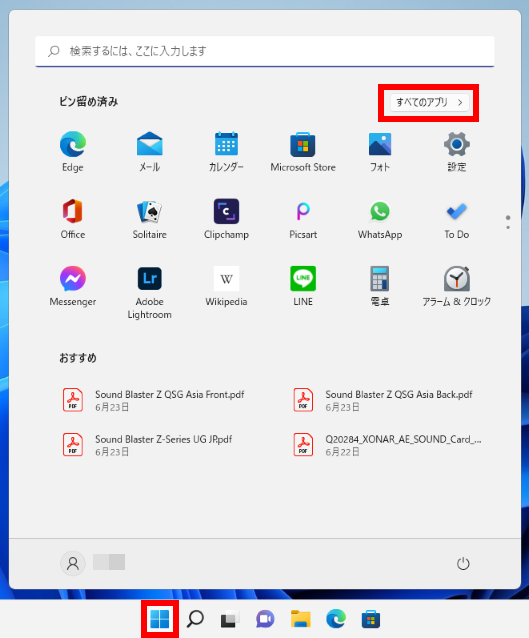Open the To Do app
Viewport: 529px width, 638px height.
pyautogui.click(x=457, y=219)
